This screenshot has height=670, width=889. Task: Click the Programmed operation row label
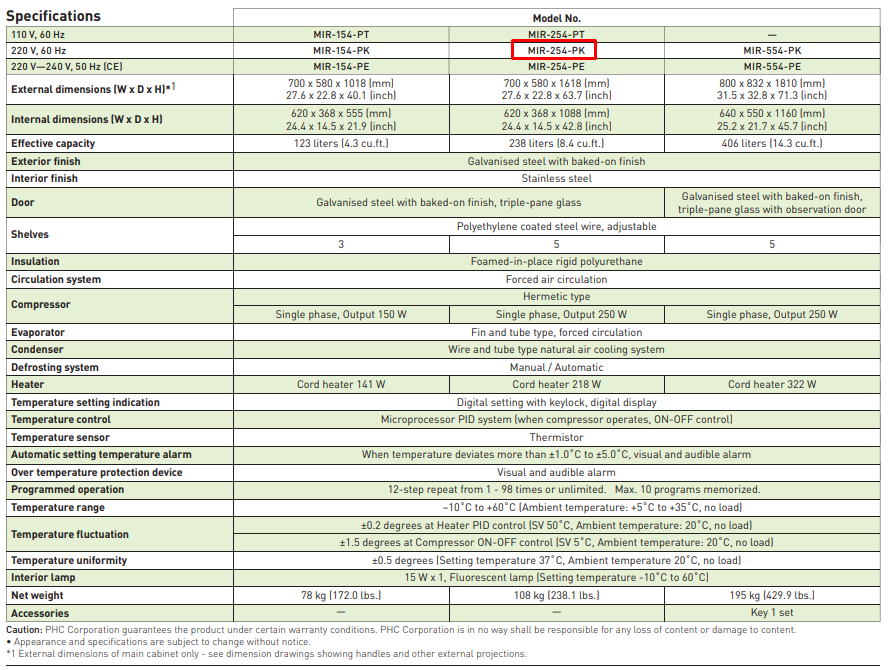click(x=67, y=490)
